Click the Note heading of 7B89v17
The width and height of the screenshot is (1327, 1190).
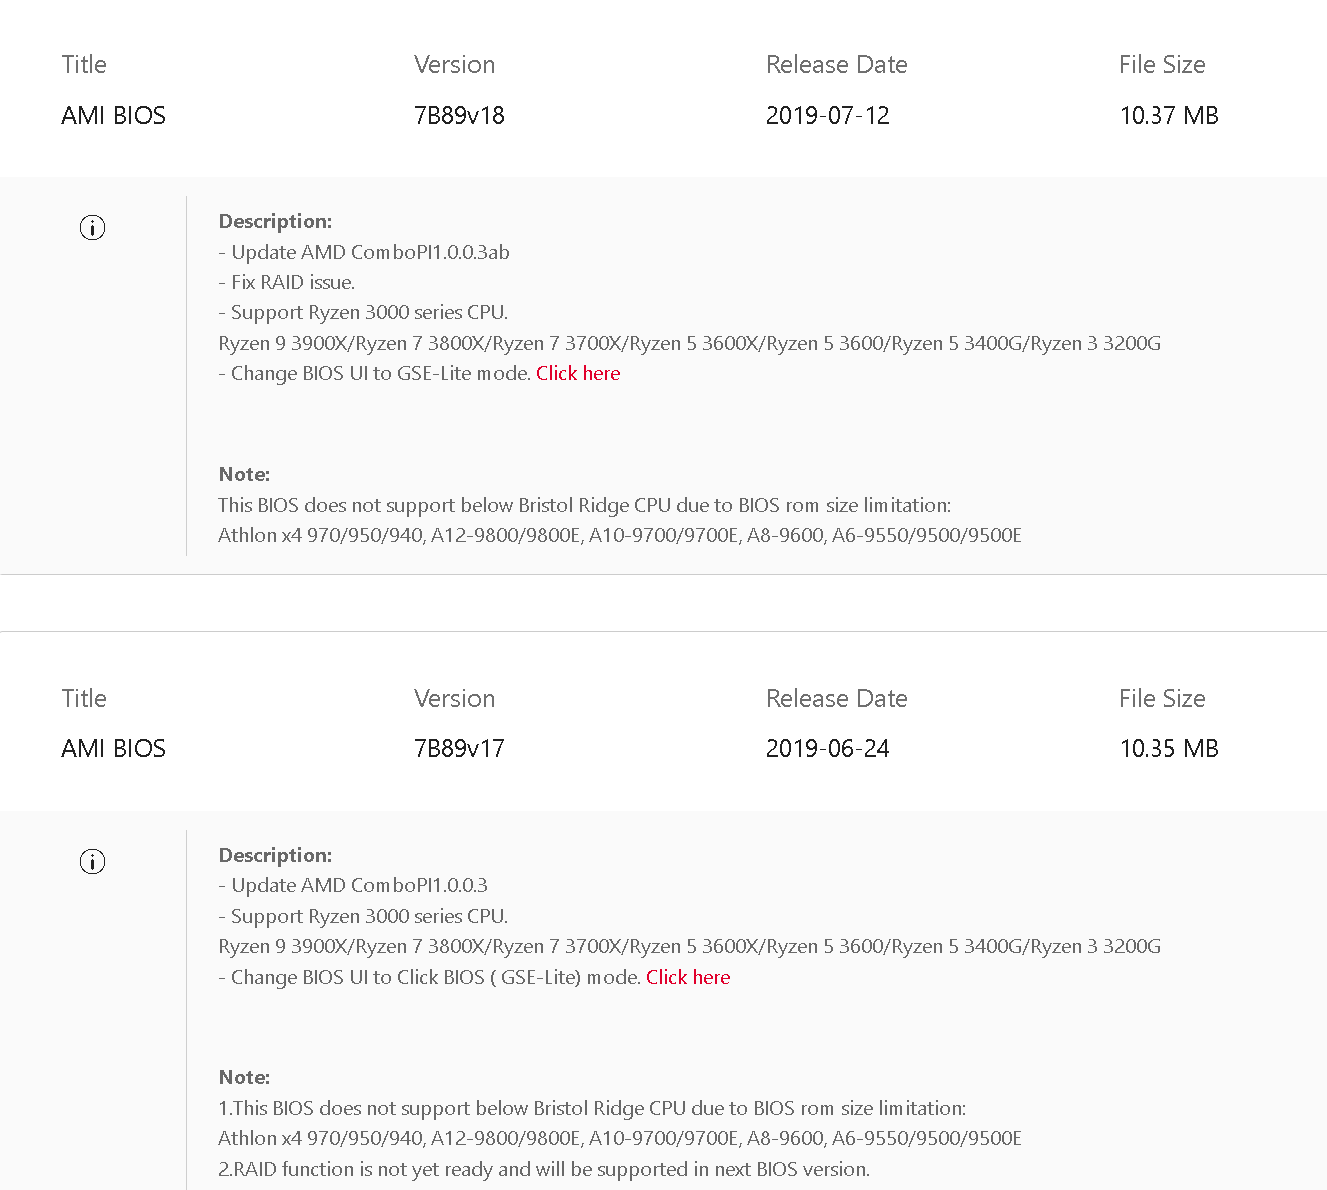244,1077
